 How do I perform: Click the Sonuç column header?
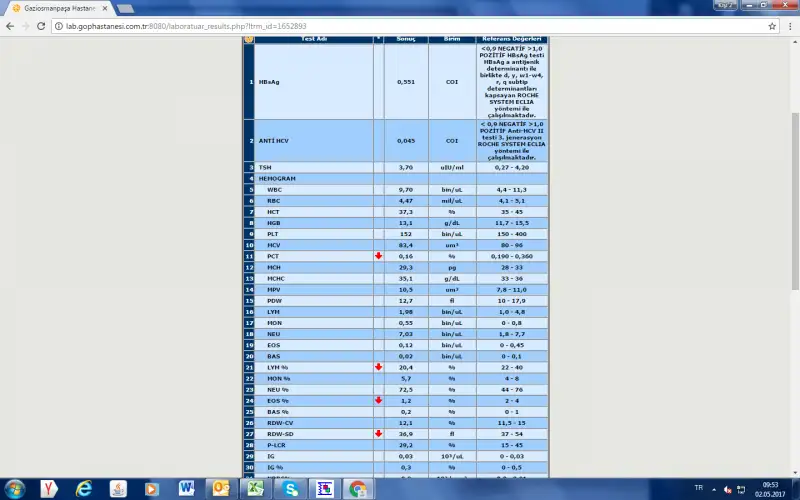coord(406,39)
